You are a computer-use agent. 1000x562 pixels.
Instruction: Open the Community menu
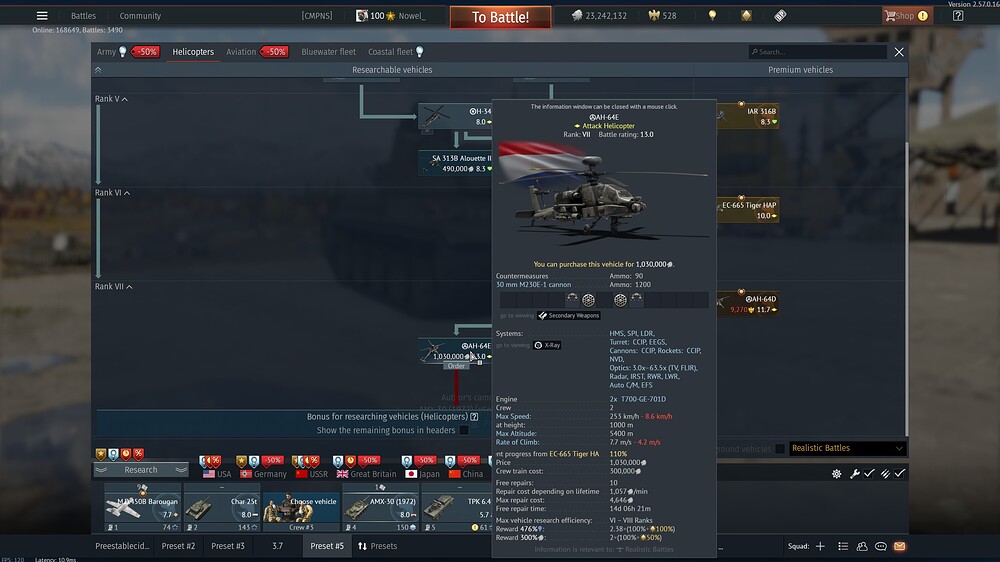[140, 16]
